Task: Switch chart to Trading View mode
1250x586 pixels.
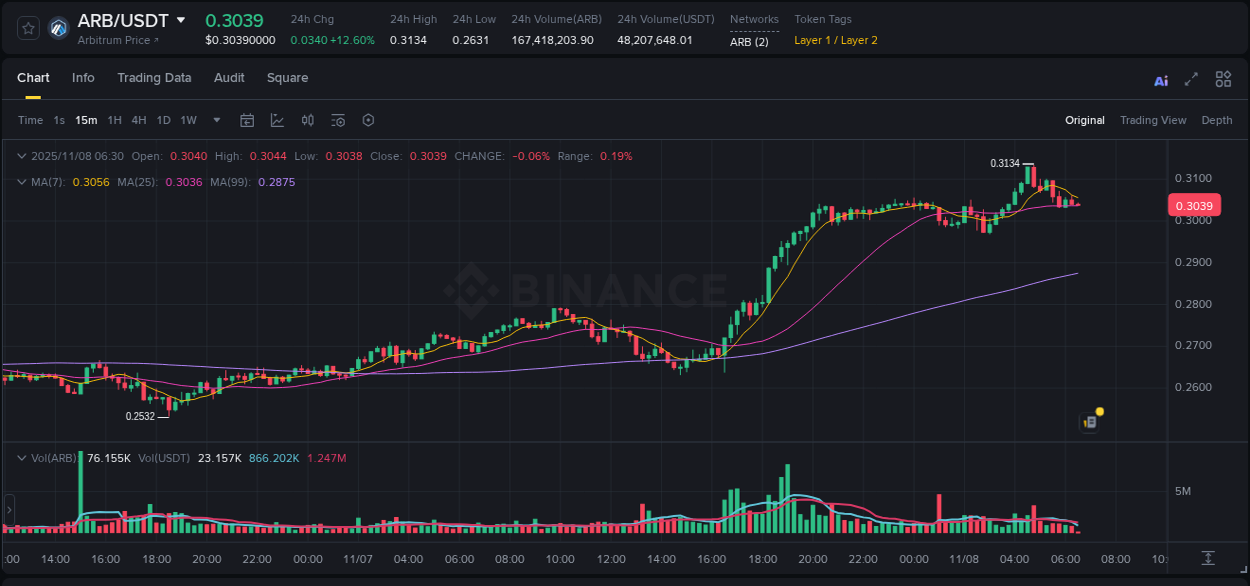Action: pos(1153,120)
